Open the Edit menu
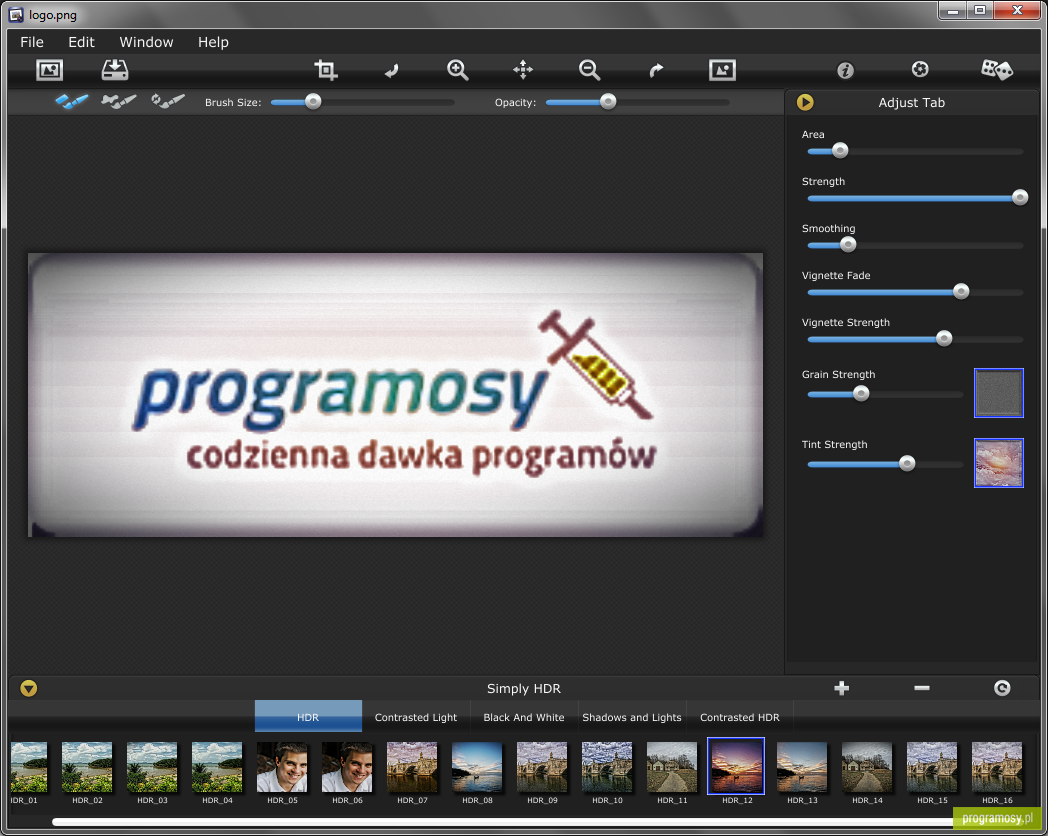1048x836 pixels. 82,42
